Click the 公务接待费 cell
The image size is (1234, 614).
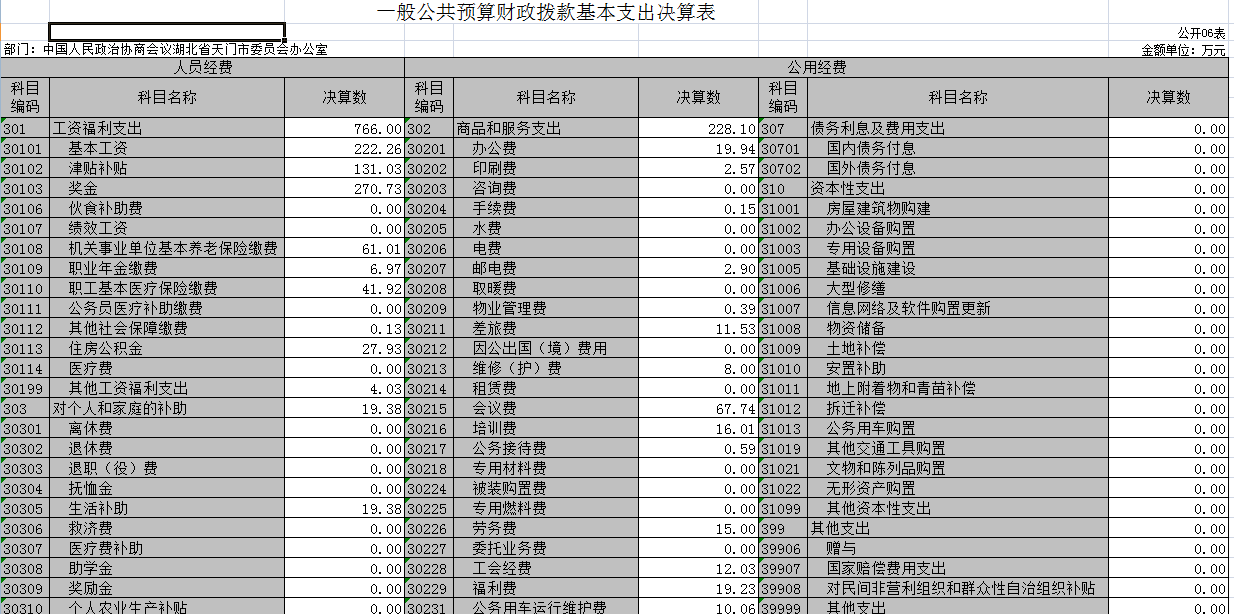546,449
